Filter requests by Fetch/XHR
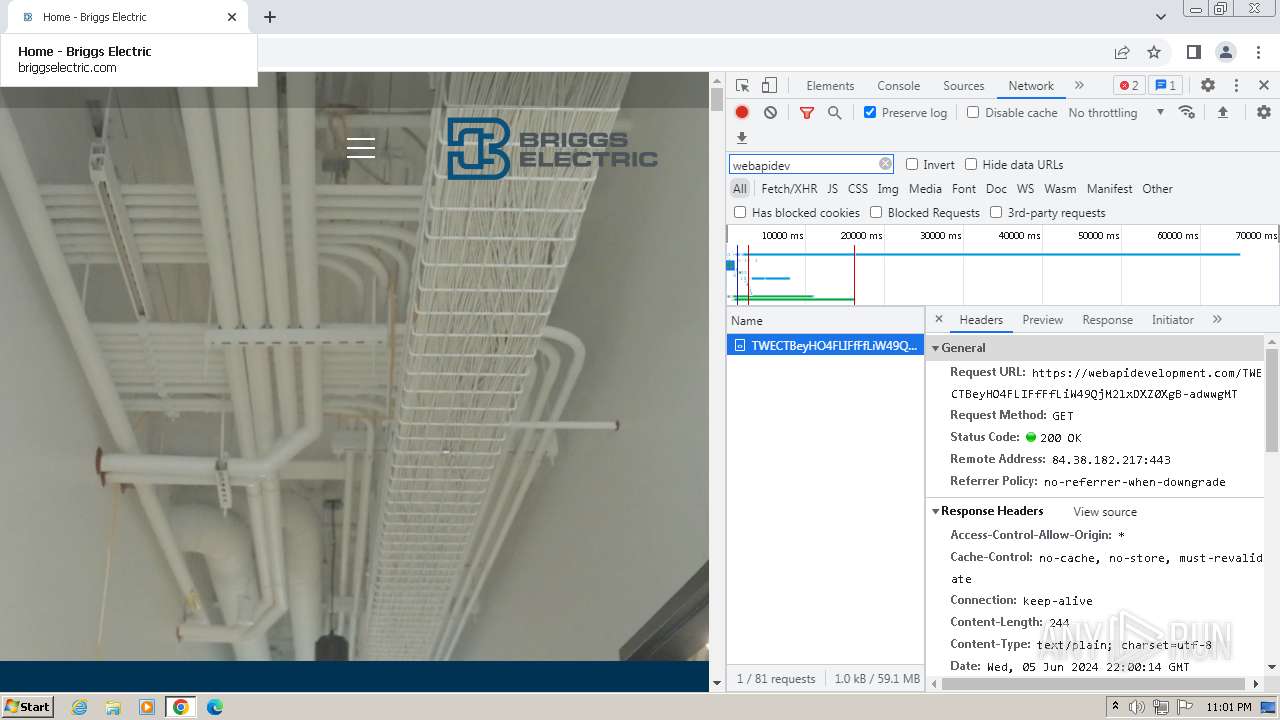 (789, 188)
